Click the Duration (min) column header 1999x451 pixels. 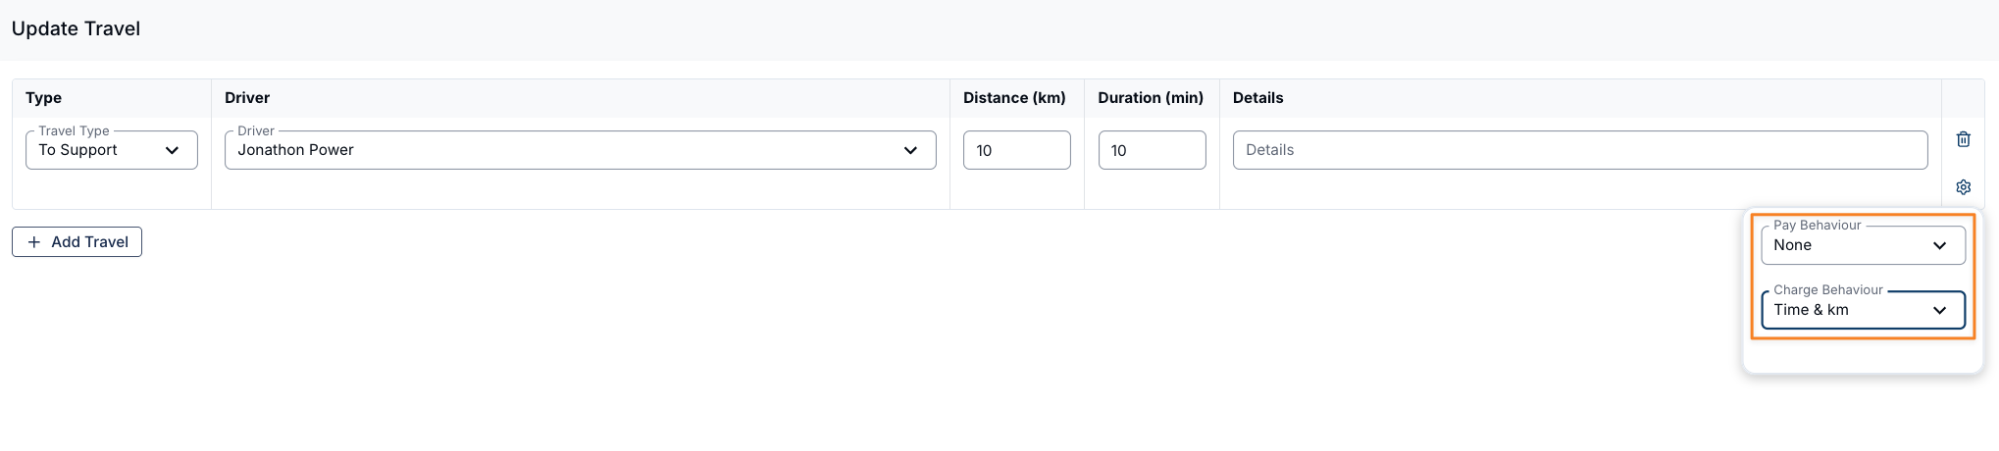[1150, 98]
